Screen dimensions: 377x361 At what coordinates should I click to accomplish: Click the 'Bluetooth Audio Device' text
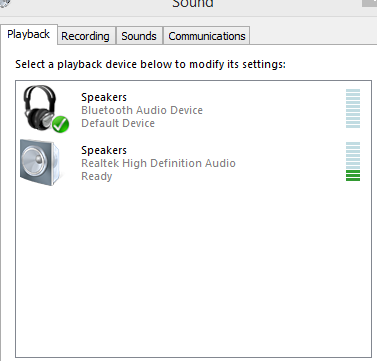tap(142, 110)
